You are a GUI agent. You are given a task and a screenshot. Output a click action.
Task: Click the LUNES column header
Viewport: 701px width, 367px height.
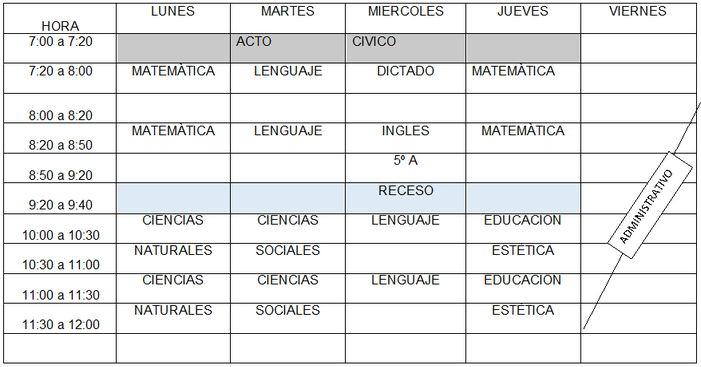(173, 18)
